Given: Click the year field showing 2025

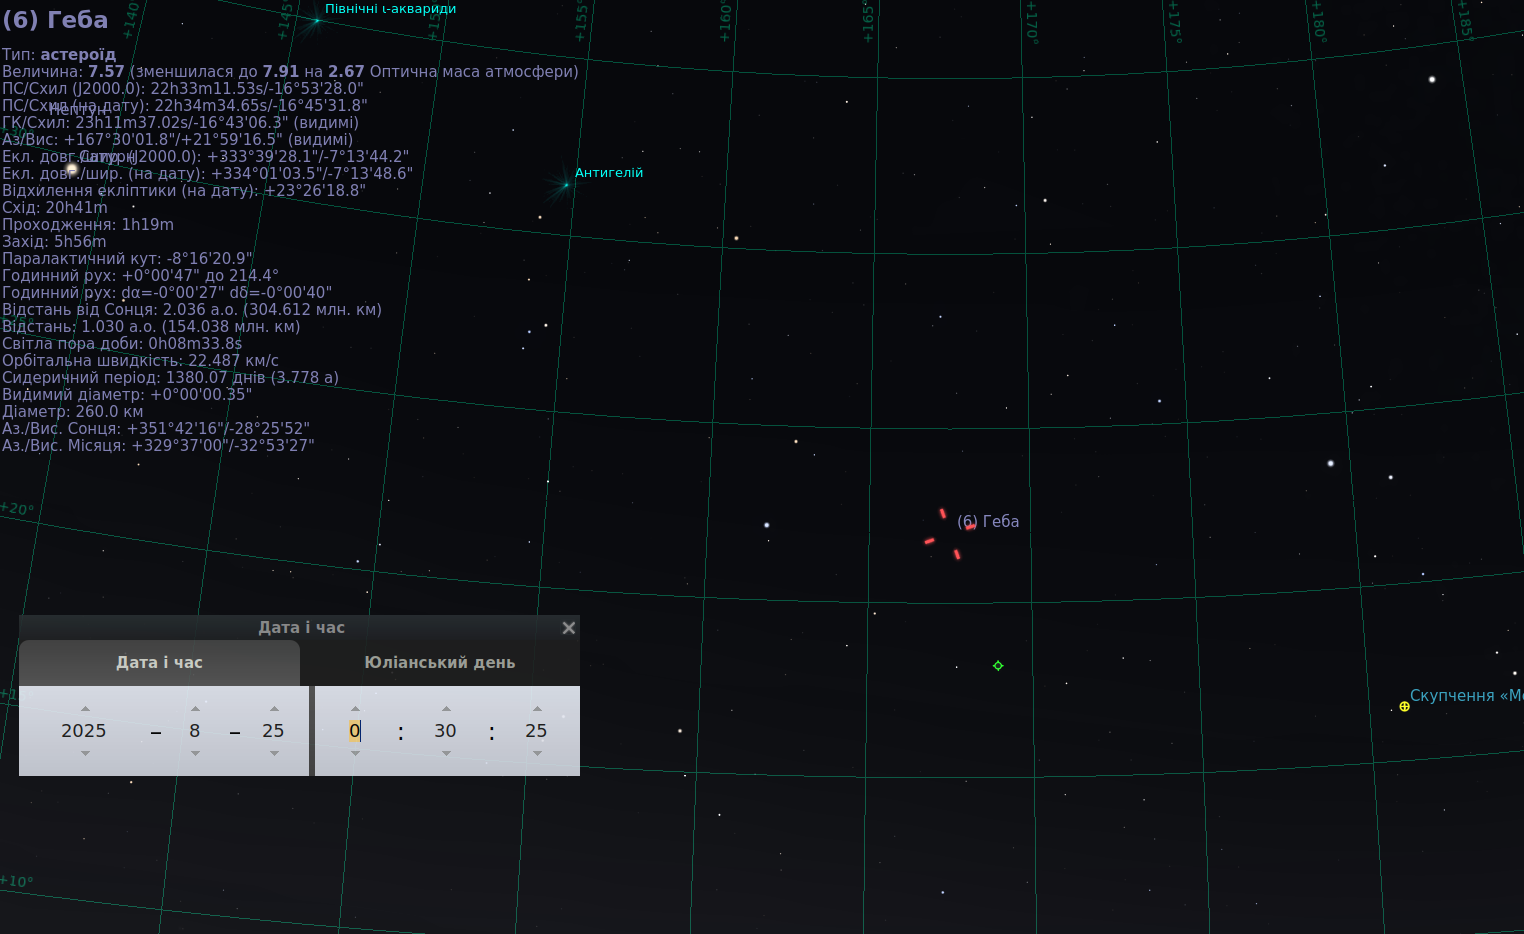Looking at the screenshot, I should tap(84, 731).
